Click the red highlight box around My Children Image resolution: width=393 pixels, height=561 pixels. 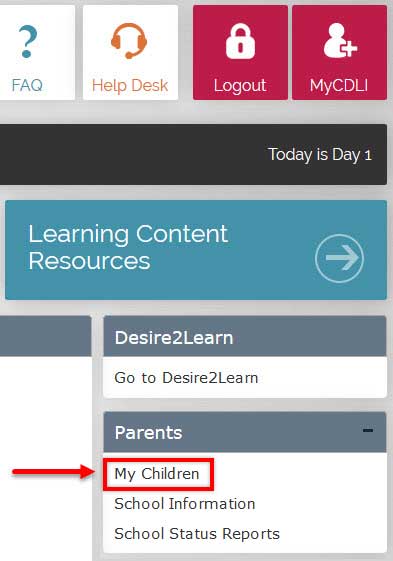click(159, 474)
